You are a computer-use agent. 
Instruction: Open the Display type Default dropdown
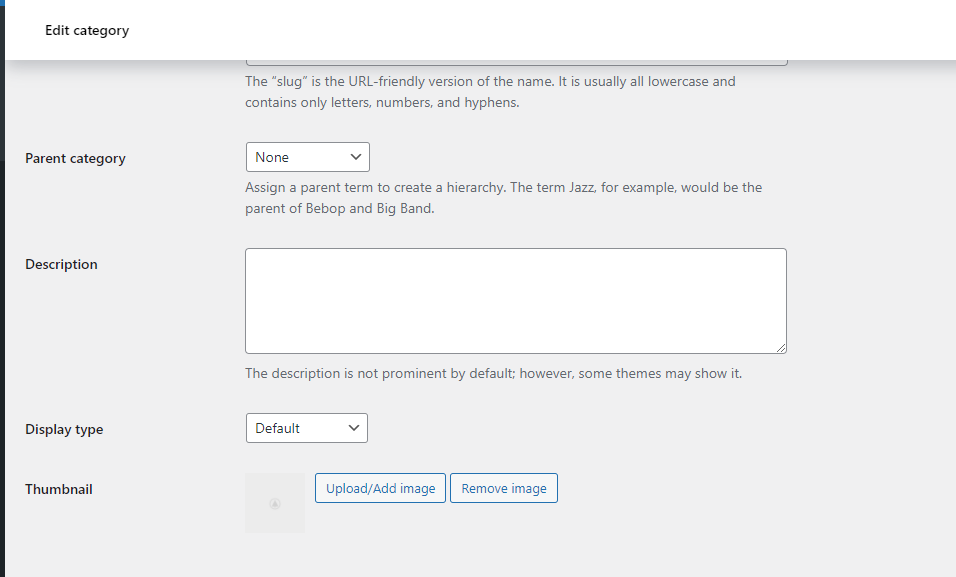307,428
